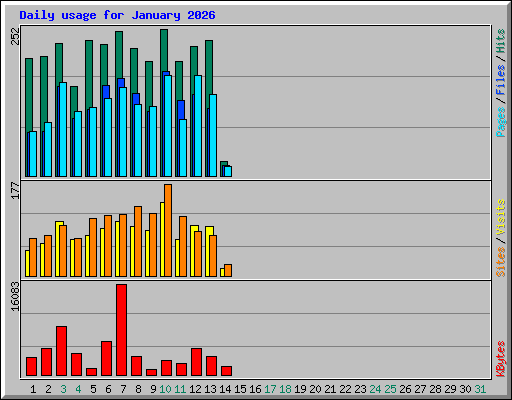Click day 6 on the axis

[x=108, y=389]
